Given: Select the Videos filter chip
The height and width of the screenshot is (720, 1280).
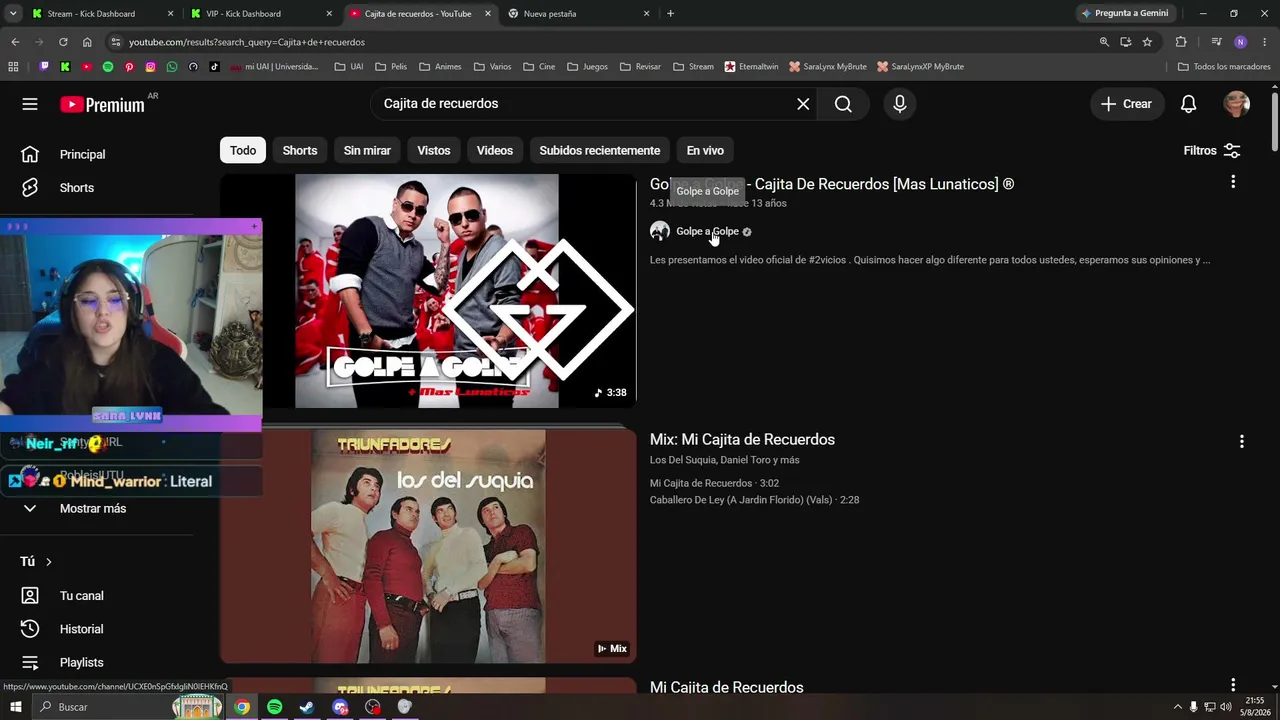Looking at the screenshot, I should click(x=495, y=151).
